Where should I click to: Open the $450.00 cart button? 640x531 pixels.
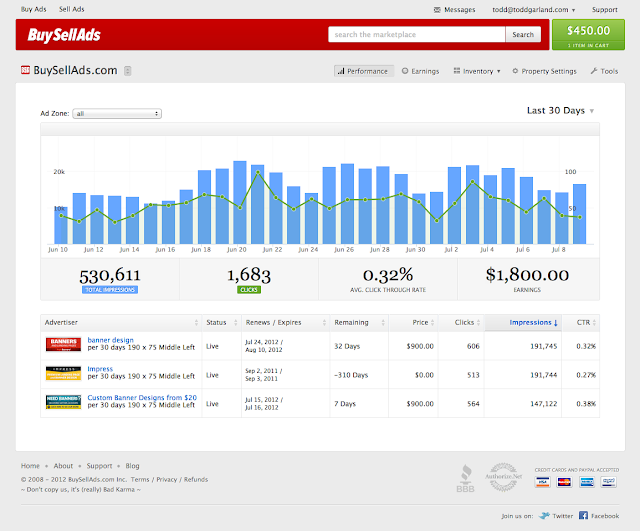(588, 35)
